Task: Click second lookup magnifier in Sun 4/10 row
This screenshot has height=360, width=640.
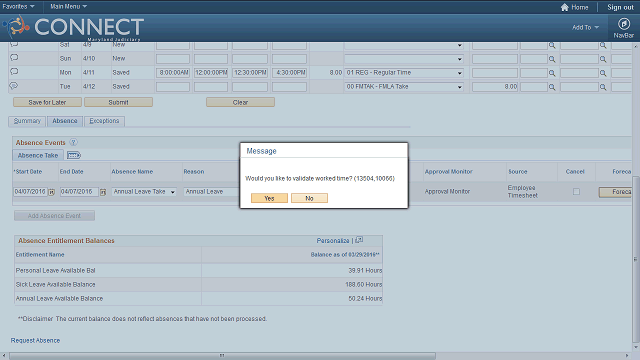Action: coord(603,59)
